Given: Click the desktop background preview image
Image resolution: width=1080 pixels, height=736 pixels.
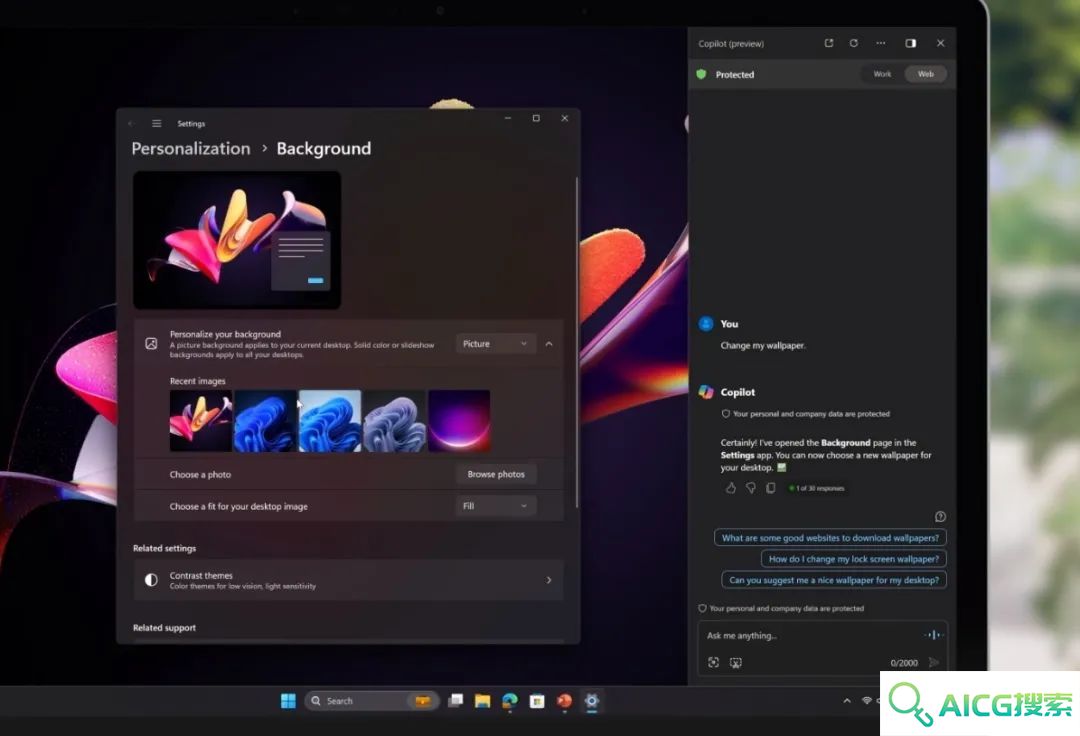Looking at the screenshot, I should click(x=237, y=240).
